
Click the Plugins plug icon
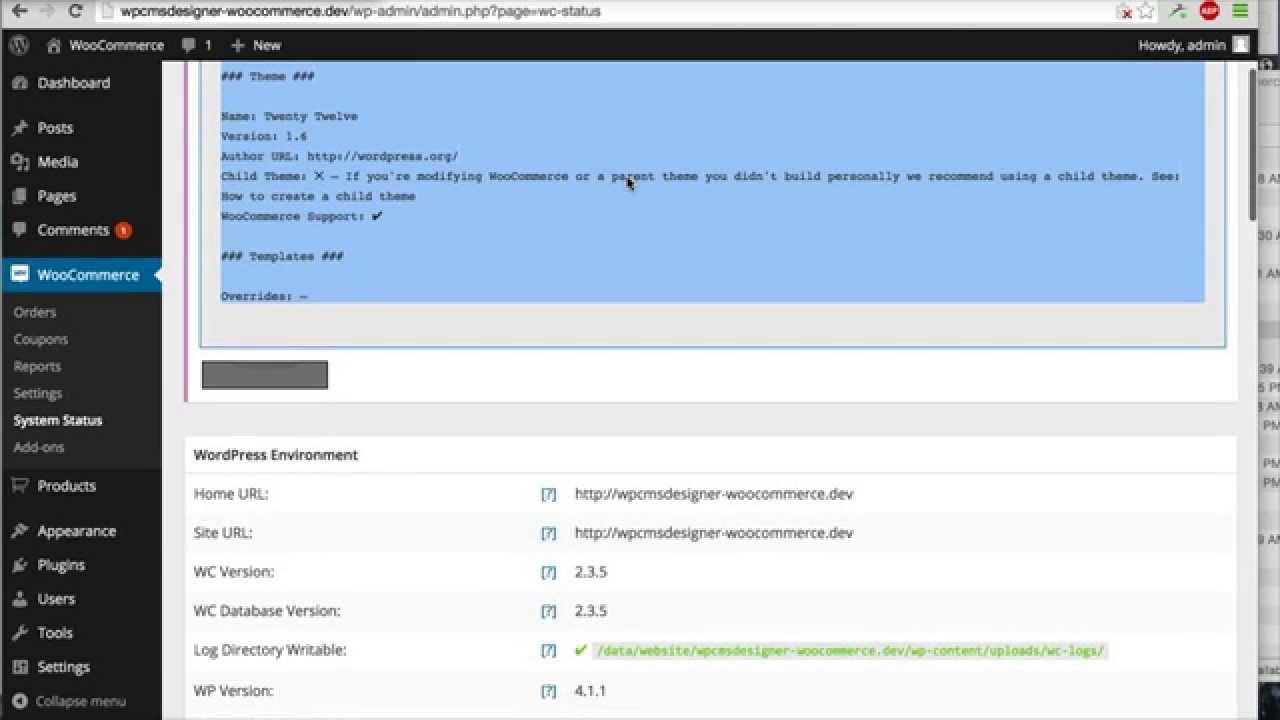tap(20, 565)
